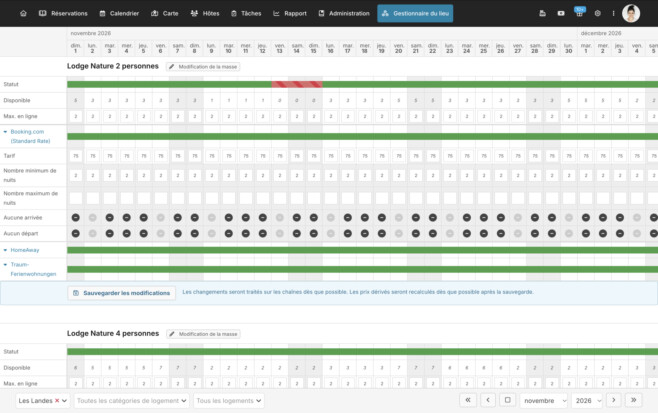Image resolution: width=658 pixels, height=413 pixels.
Task: Open the Hôtes menu
Action: tap(205, 13)
